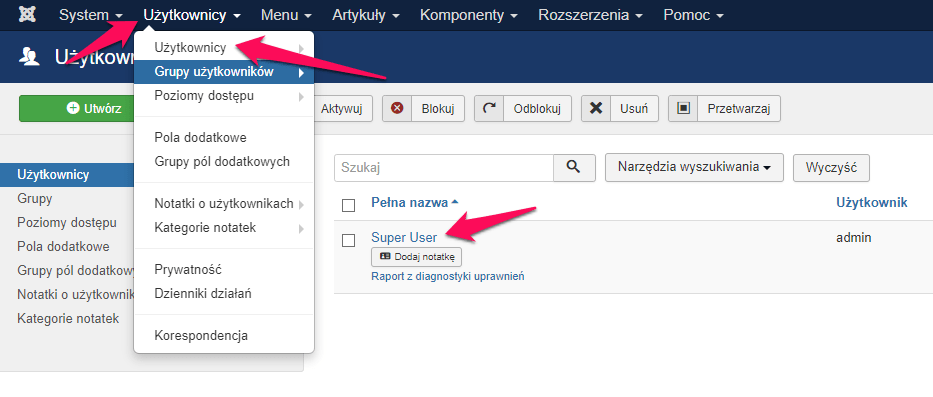Select Pola dodatkowe in left sidebar
Image resolution: width=933 pixels, height=397 pixels.
coord(63,246)
